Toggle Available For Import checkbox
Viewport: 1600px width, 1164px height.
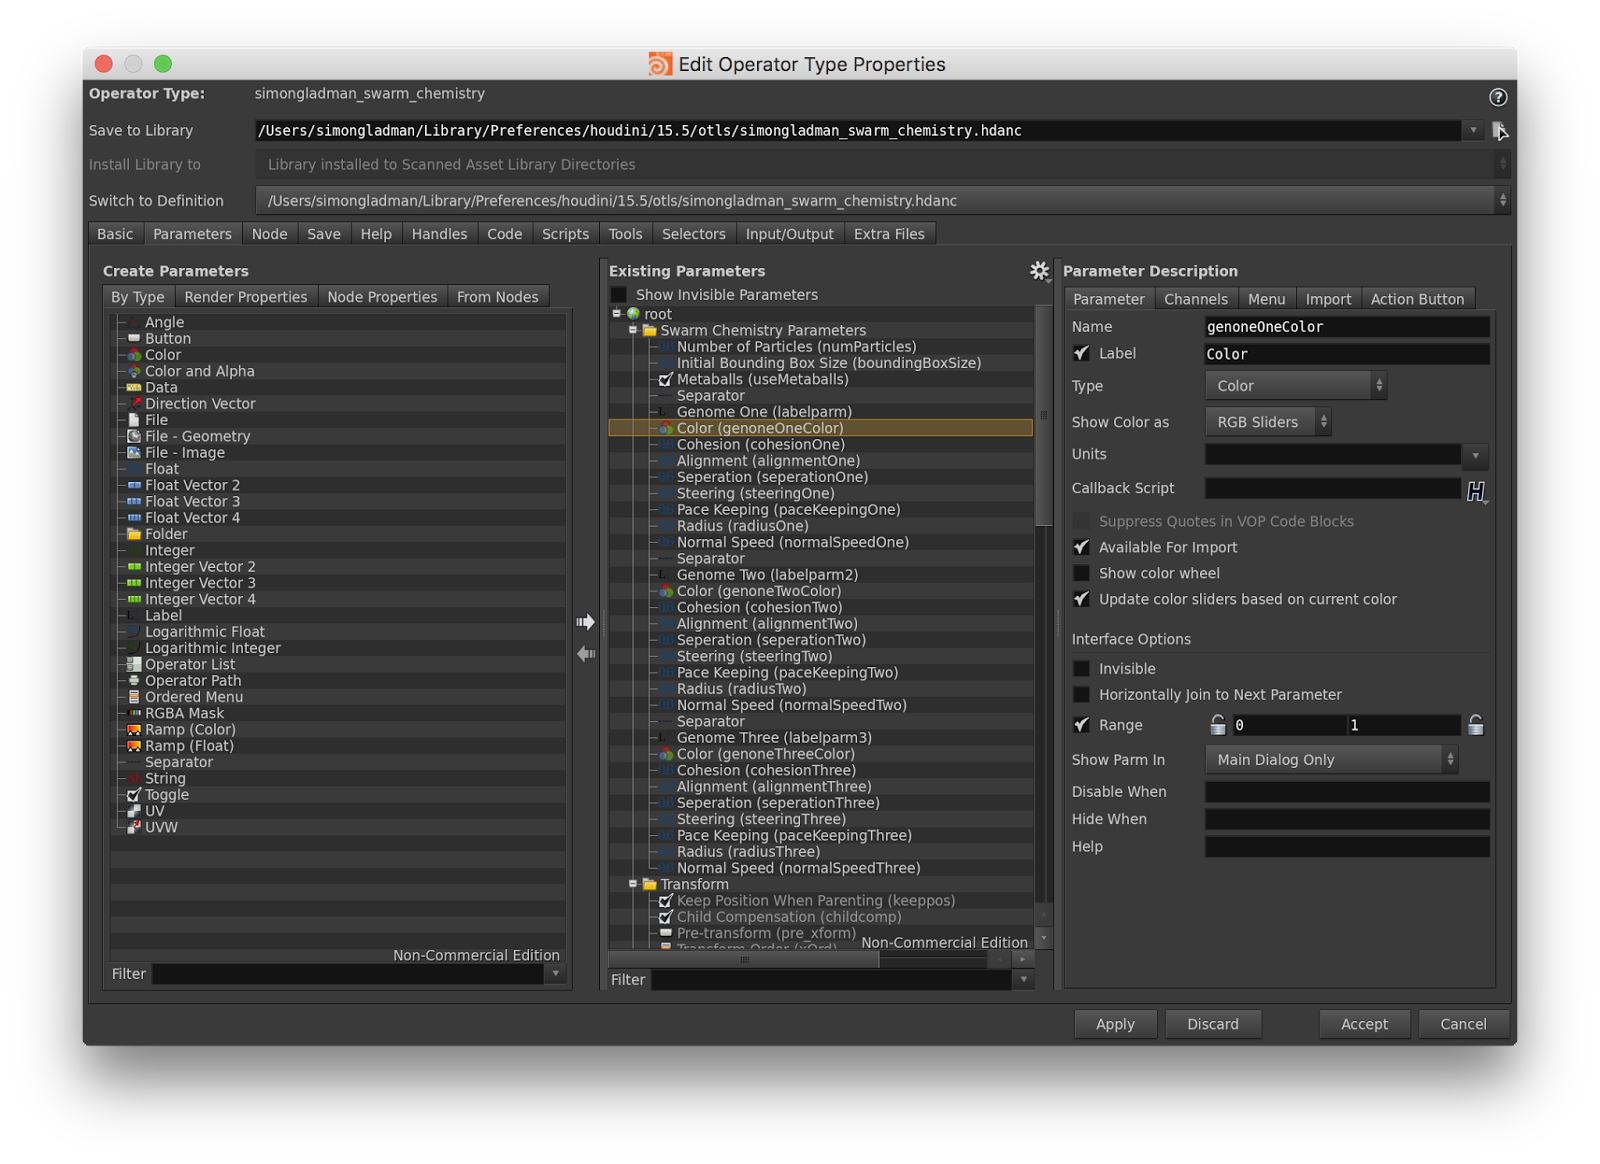point(1081,547)
